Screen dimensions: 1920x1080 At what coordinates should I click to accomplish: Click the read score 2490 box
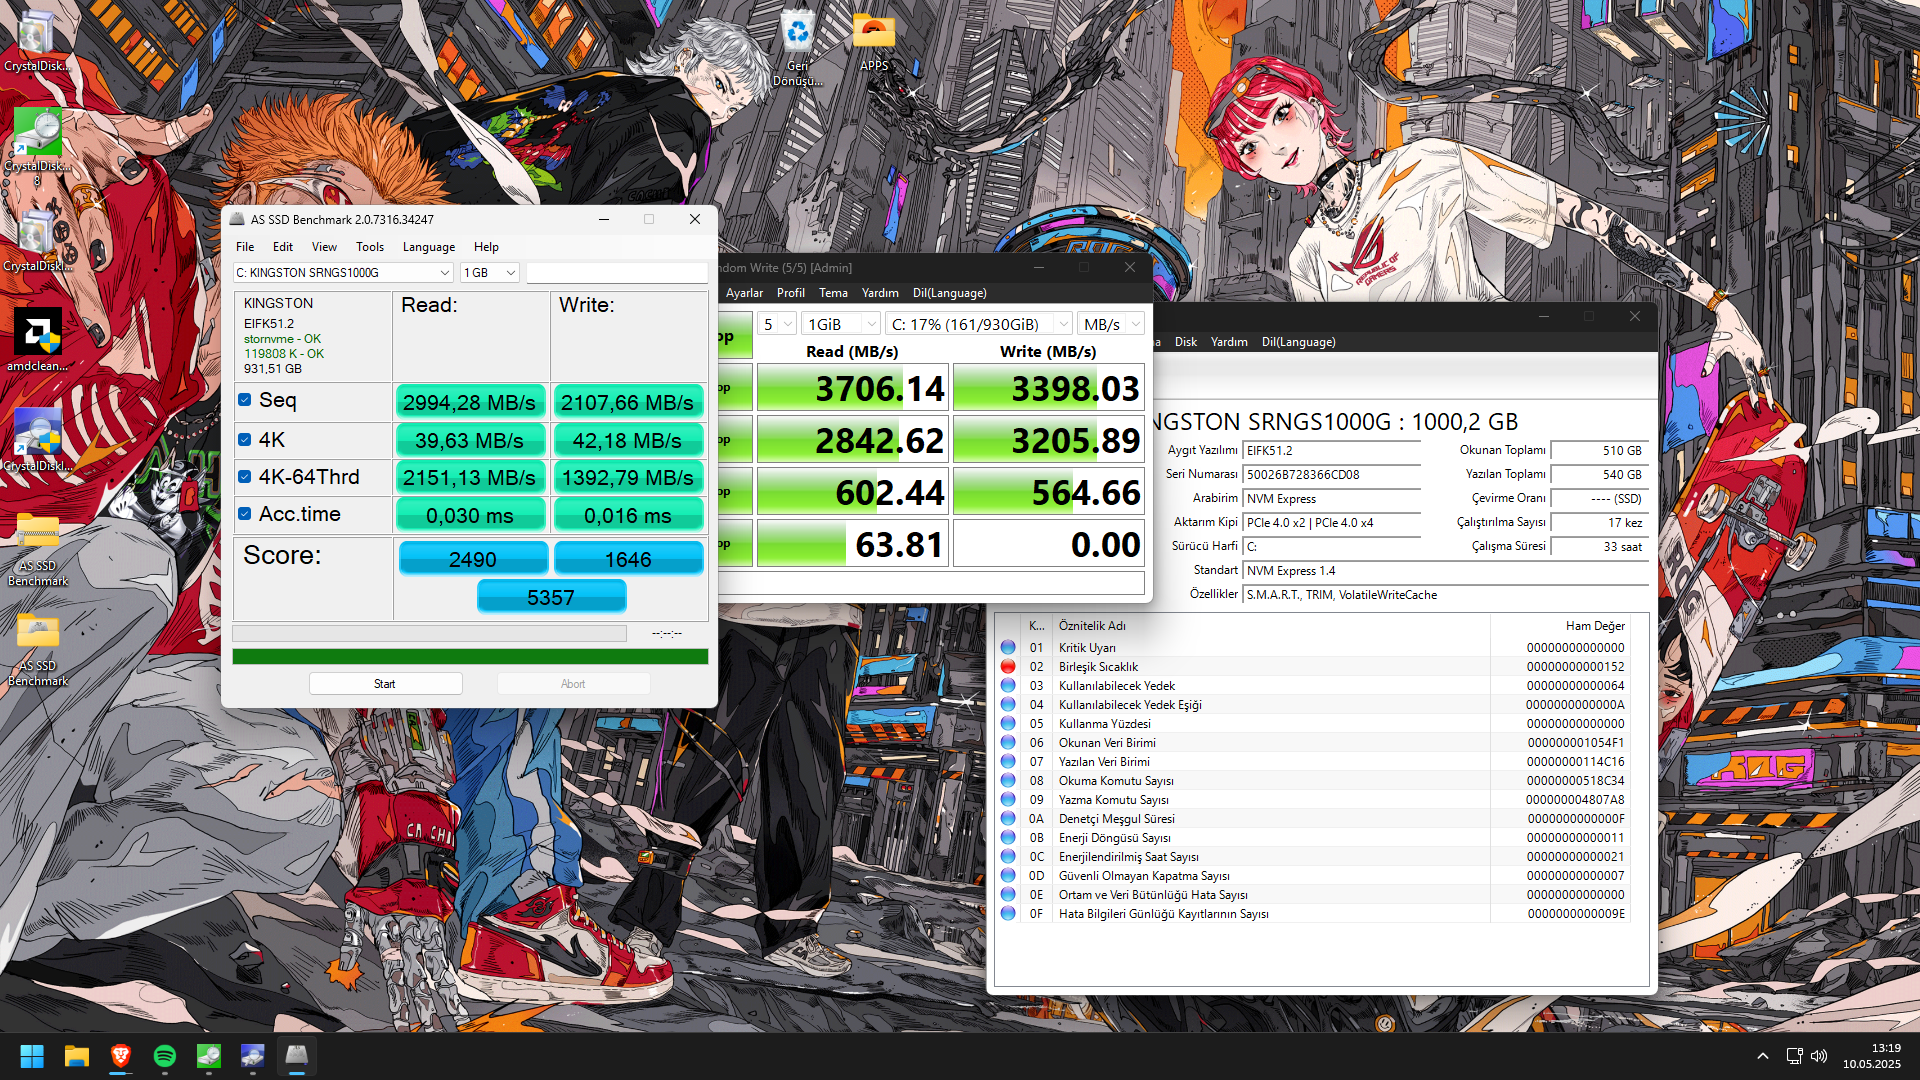(473, 559)
